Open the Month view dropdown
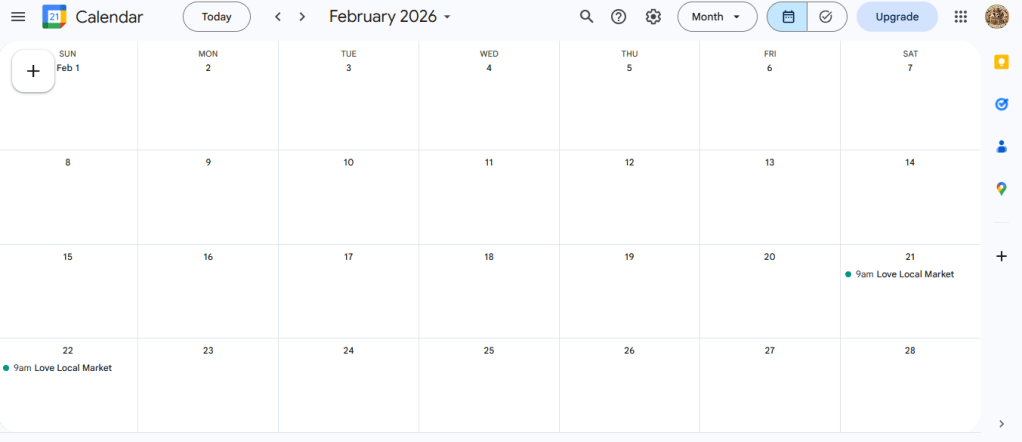This screenshot has height=442, width=1022. [x=717, y=17]
